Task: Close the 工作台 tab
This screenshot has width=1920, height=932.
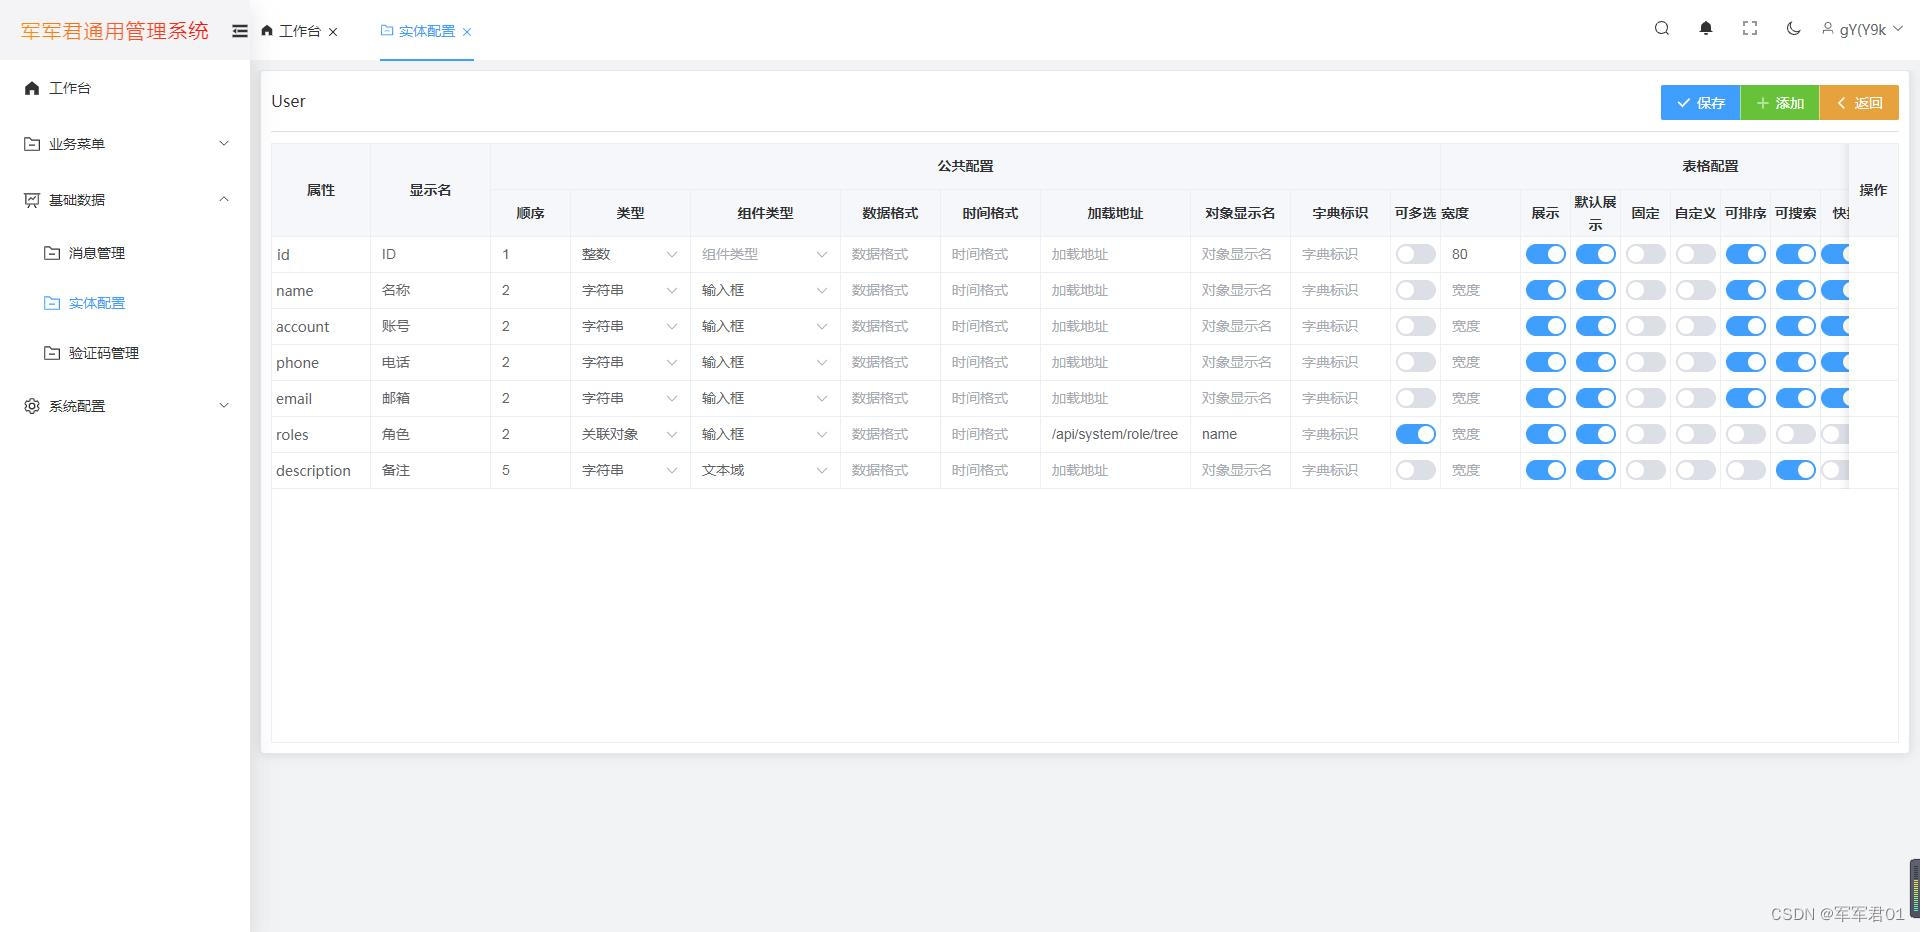Action: click(x=333, y=32)
